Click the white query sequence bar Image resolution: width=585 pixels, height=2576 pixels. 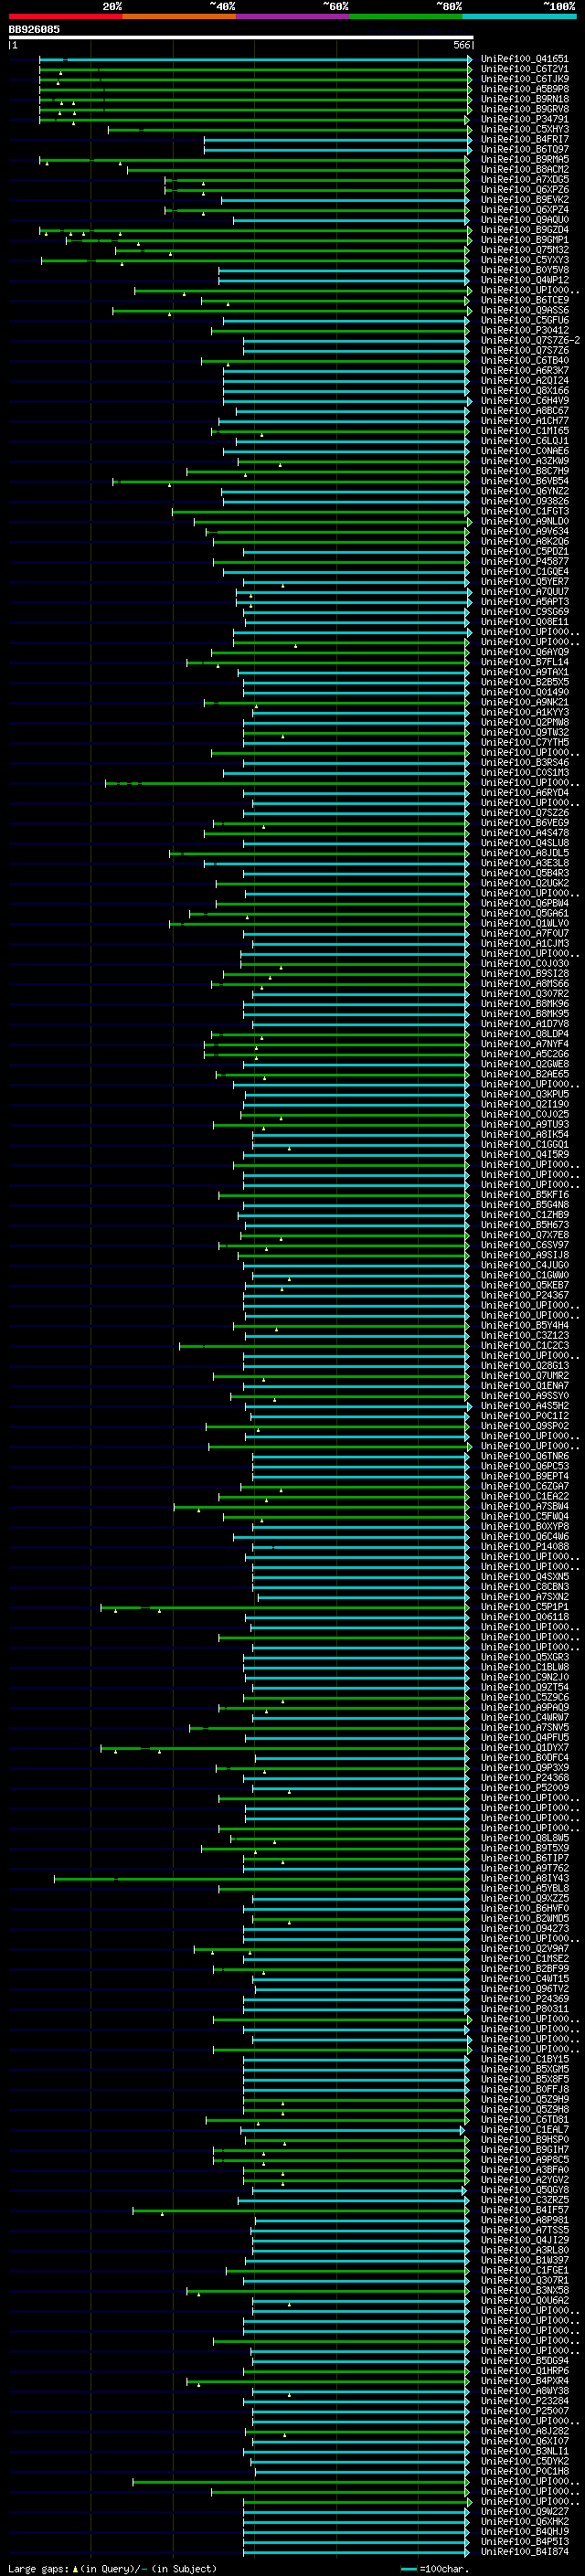click(240, 37)
